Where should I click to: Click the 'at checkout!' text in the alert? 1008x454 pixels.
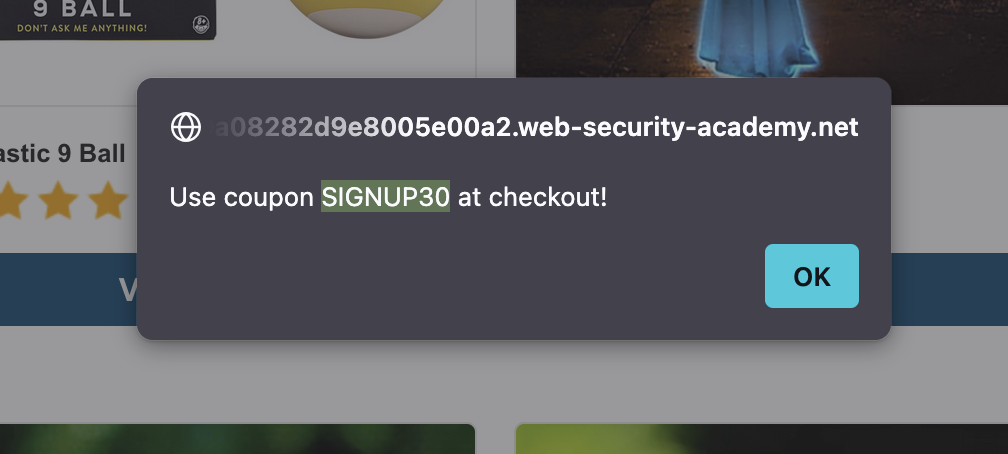[532, 197]
